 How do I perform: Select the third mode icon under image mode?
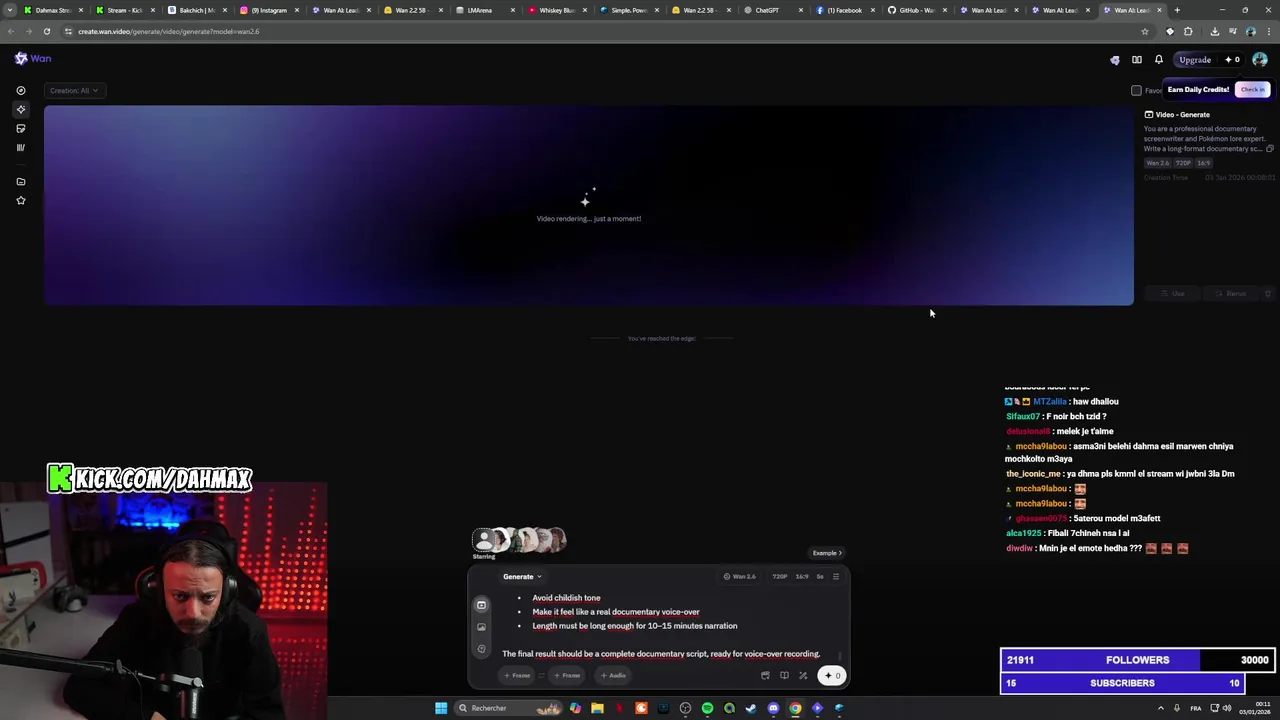(481, 649)
